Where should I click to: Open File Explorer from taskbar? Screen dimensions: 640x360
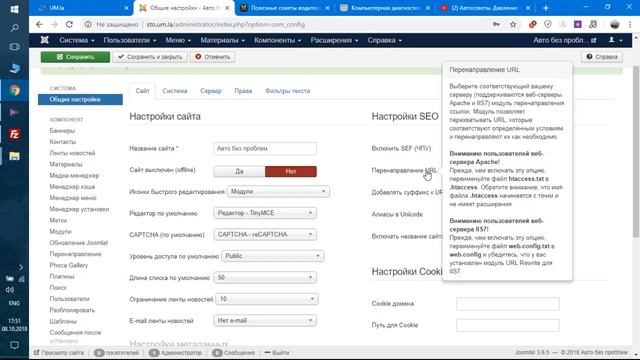point(14,156)
